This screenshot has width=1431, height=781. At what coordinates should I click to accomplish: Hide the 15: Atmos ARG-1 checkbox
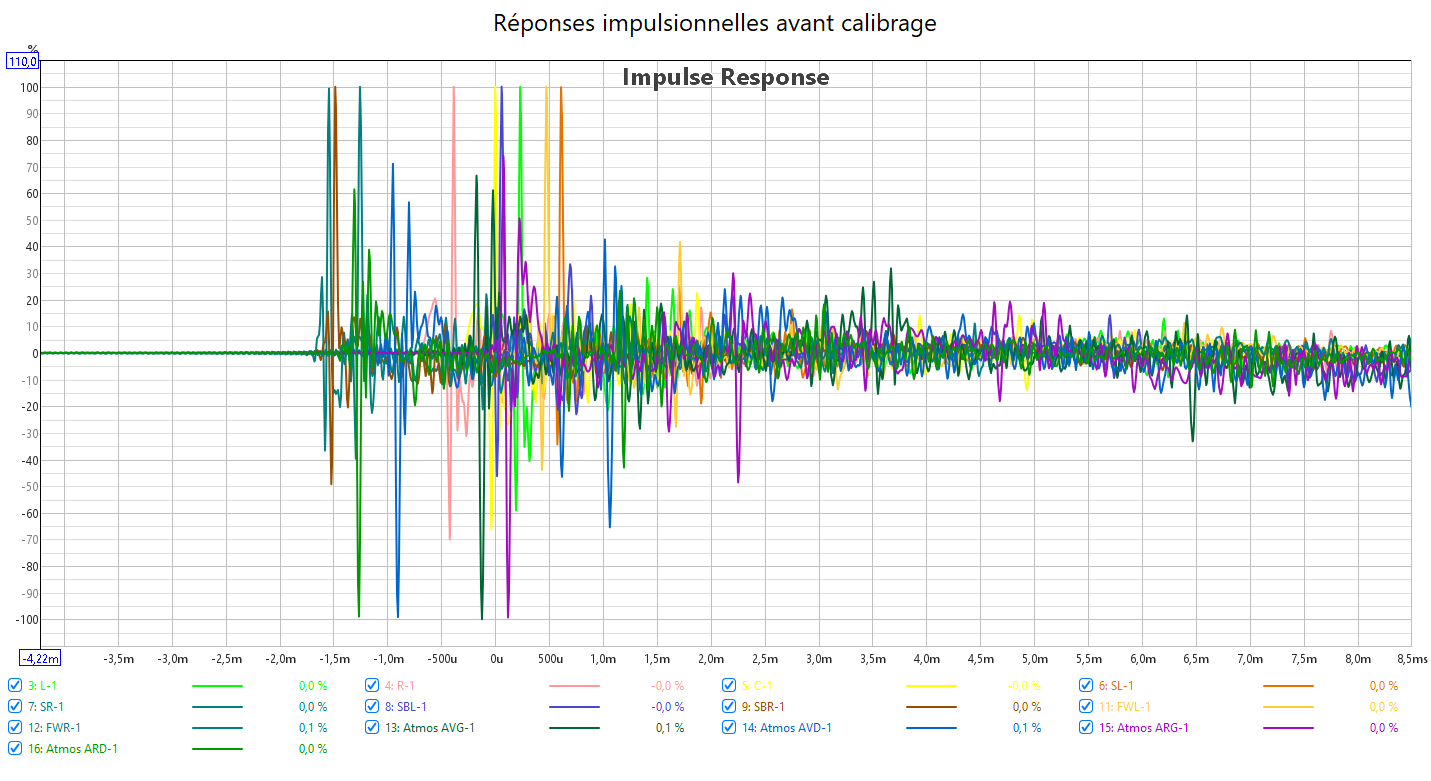(x=1087, y=728)
